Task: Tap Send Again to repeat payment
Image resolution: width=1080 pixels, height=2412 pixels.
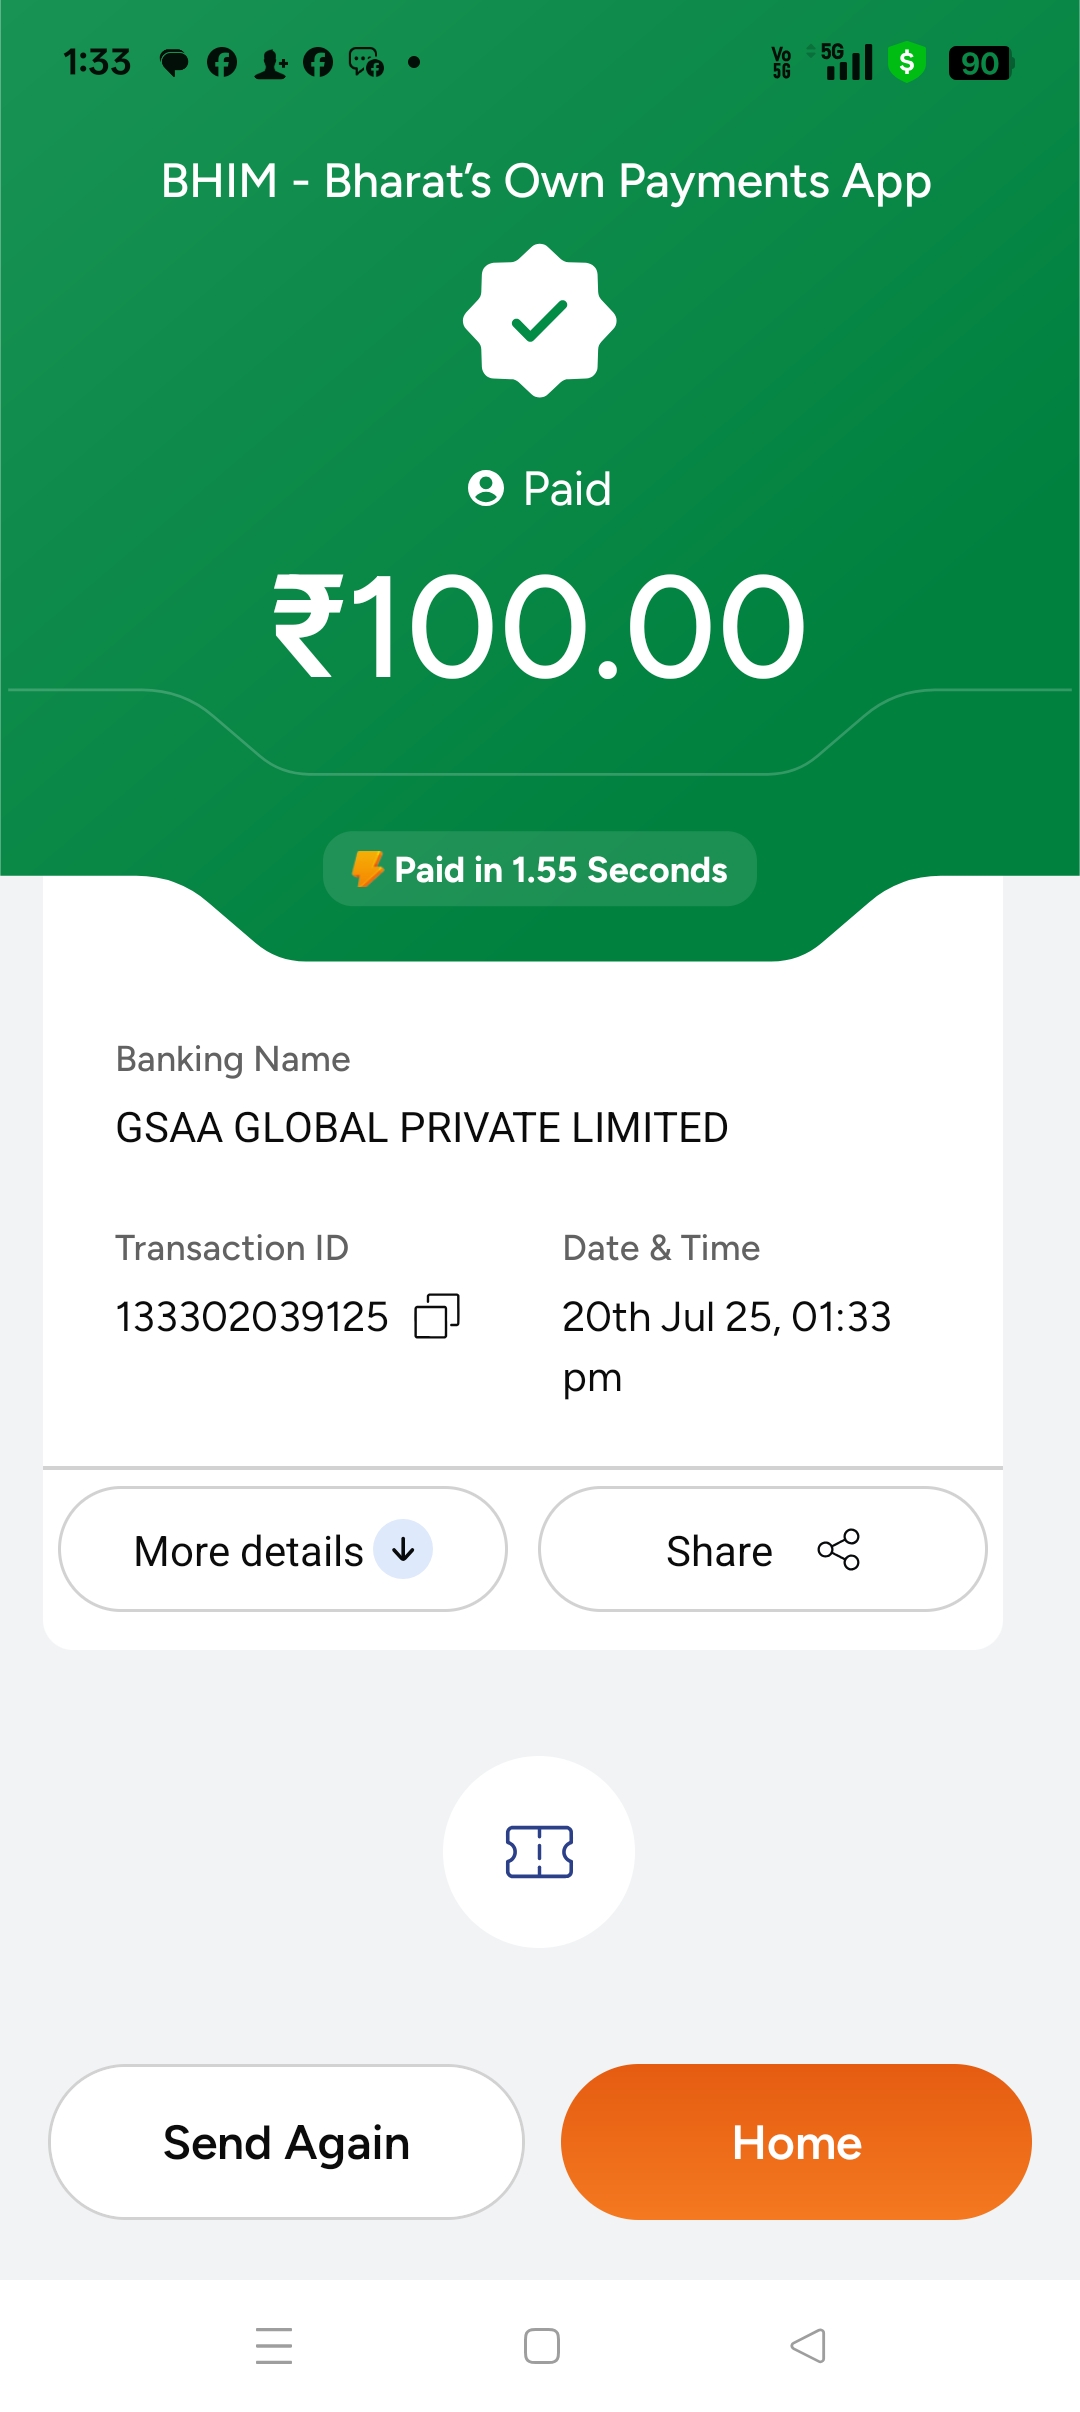Action: 286,2142
